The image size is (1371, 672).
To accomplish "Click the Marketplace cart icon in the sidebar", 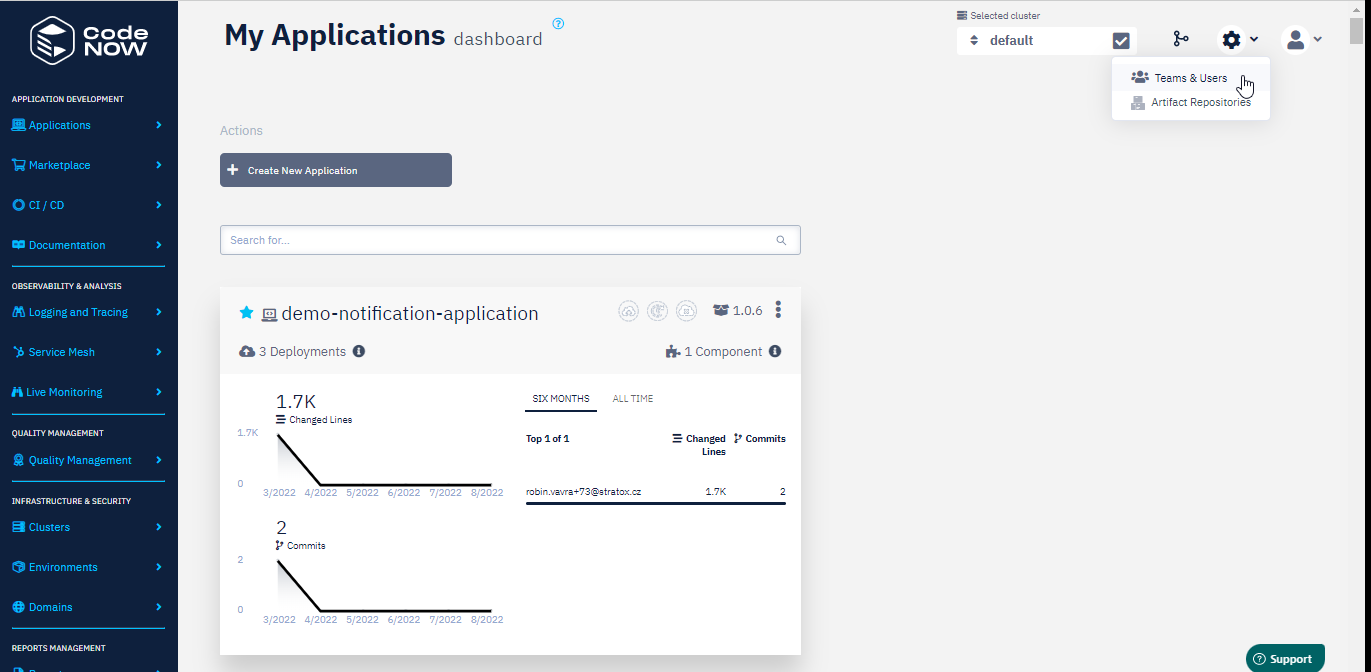I will [18, 165].
